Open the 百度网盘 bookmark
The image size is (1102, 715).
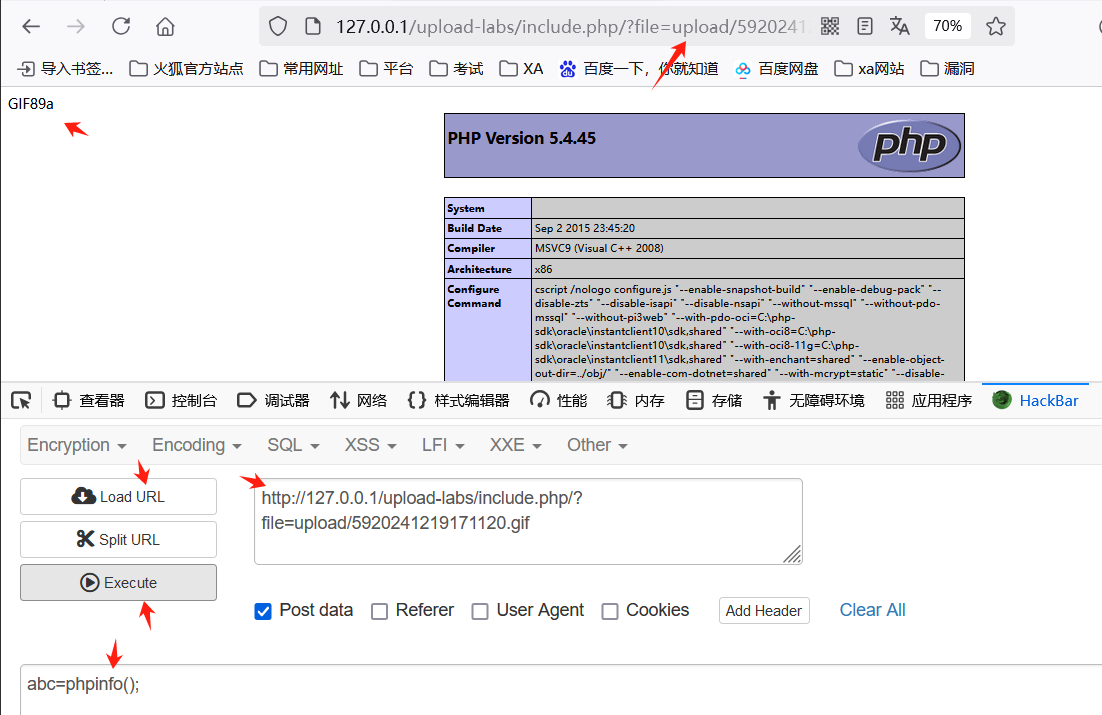point(777,69)
